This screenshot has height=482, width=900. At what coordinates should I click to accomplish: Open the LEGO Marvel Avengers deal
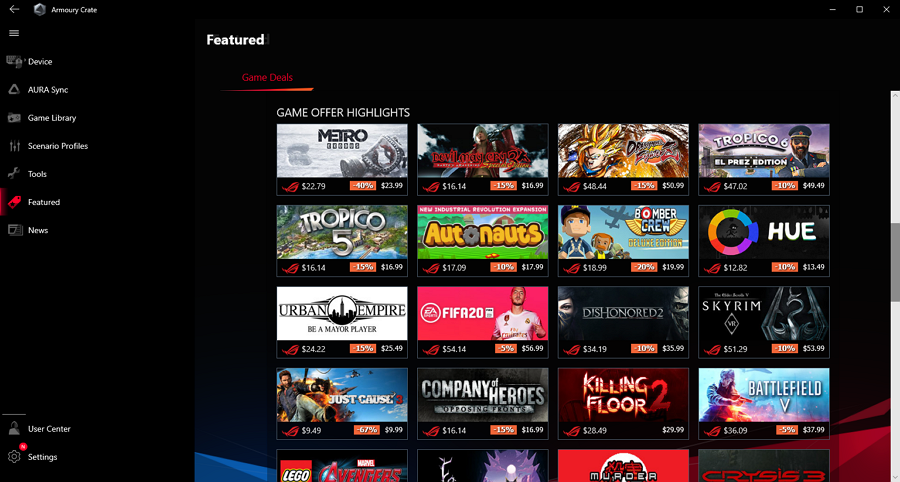[x=342, y=466]
